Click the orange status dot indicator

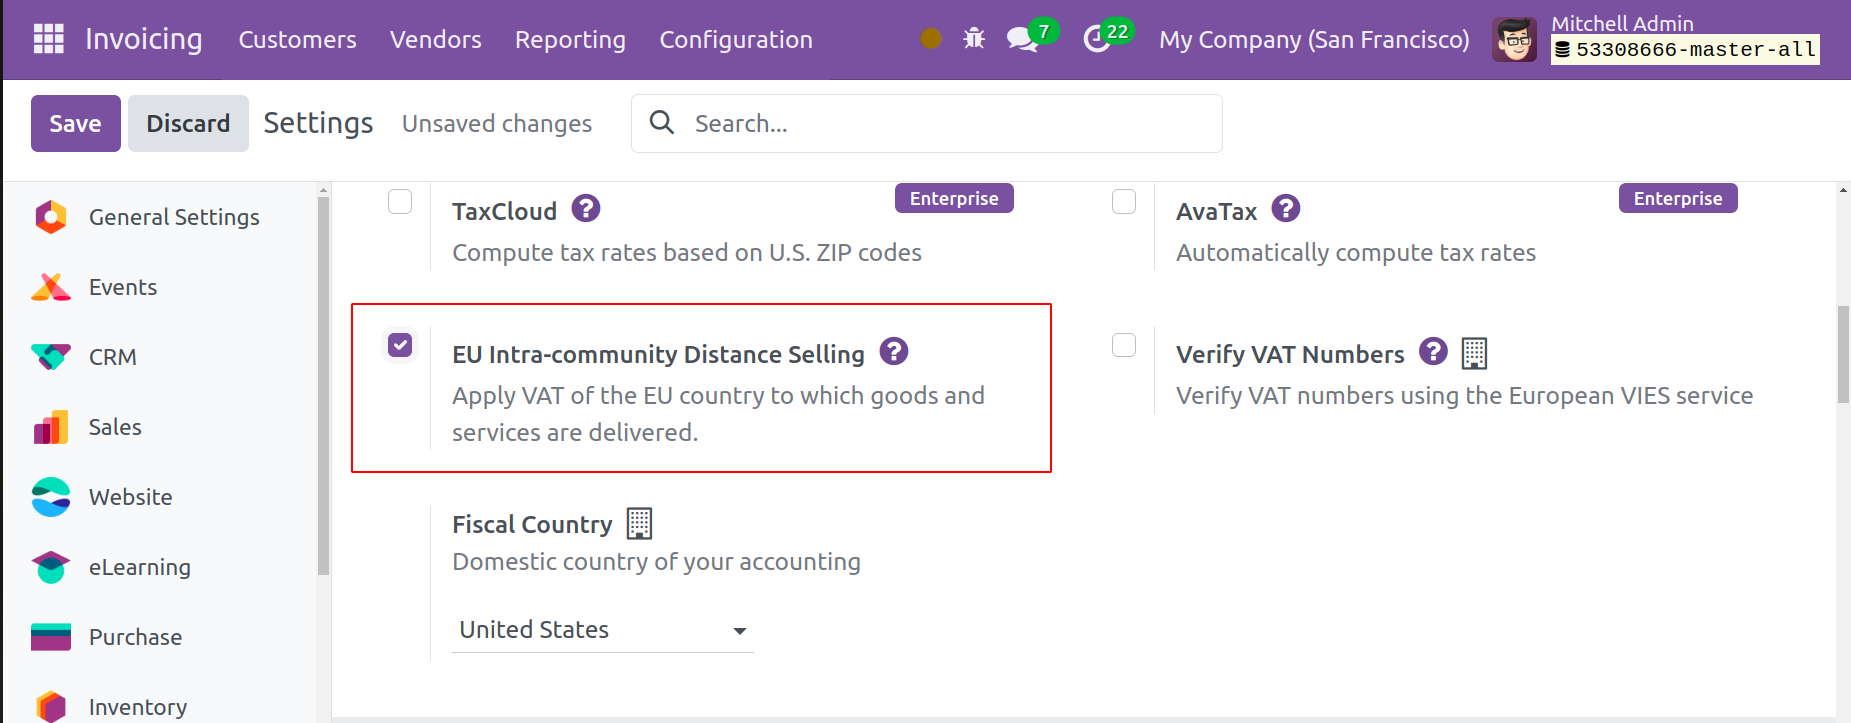click(930, 39)
